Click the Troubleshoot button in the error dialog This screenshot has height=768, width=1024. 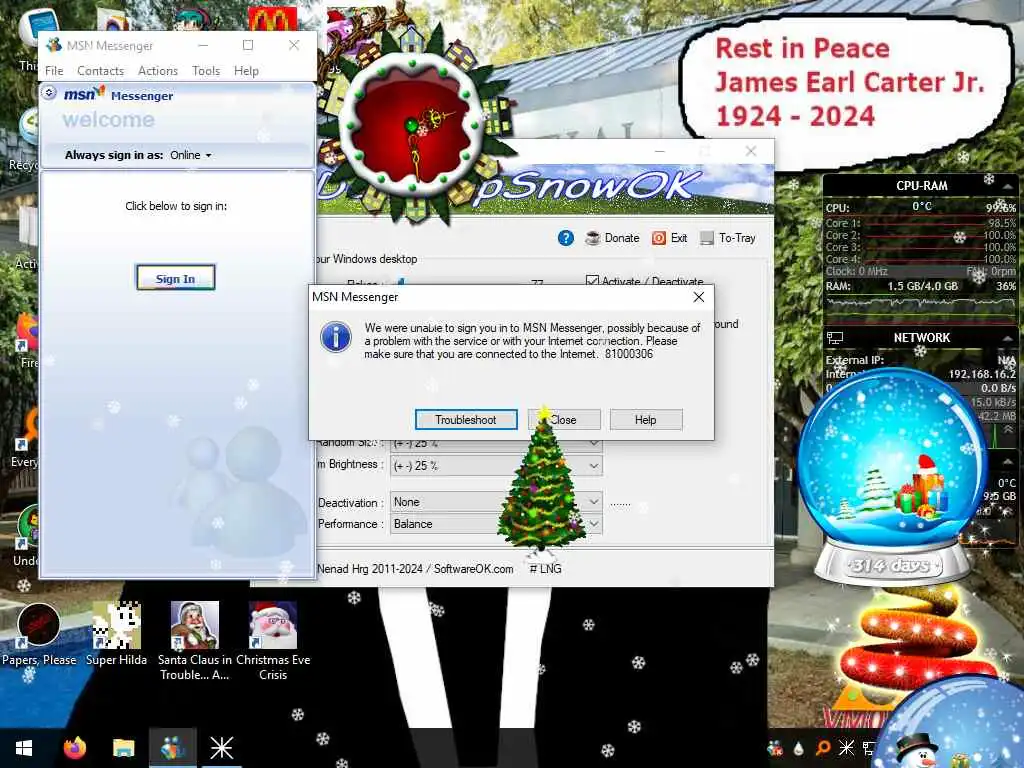click(x=466, y=420)
